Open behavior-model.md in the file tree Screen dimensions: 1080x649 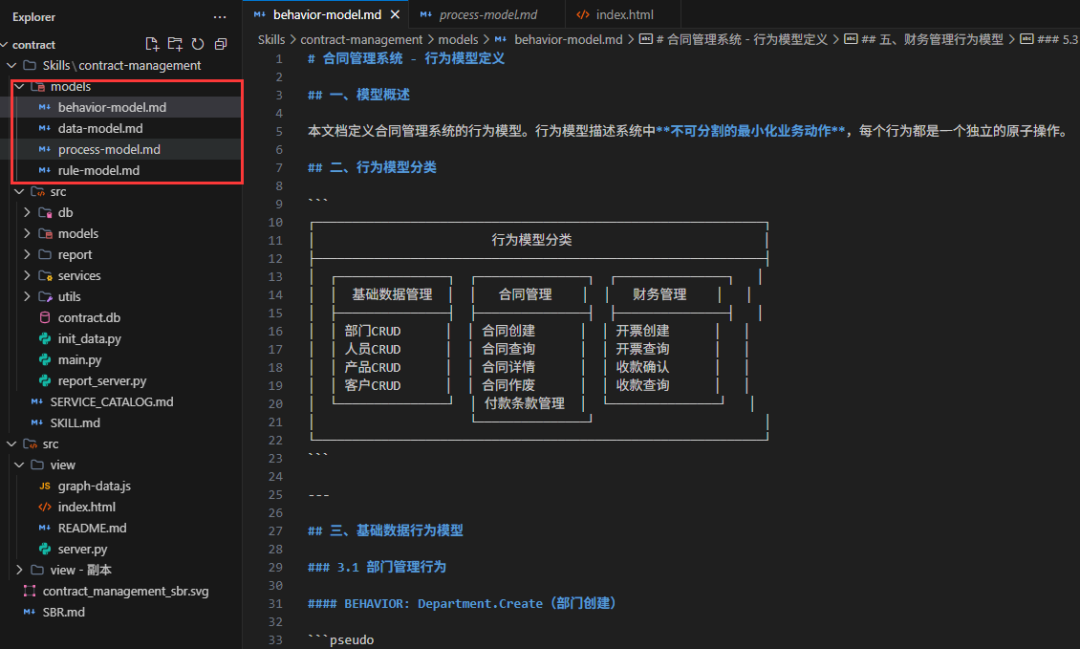pyautogui.click(x=112, y=107)
